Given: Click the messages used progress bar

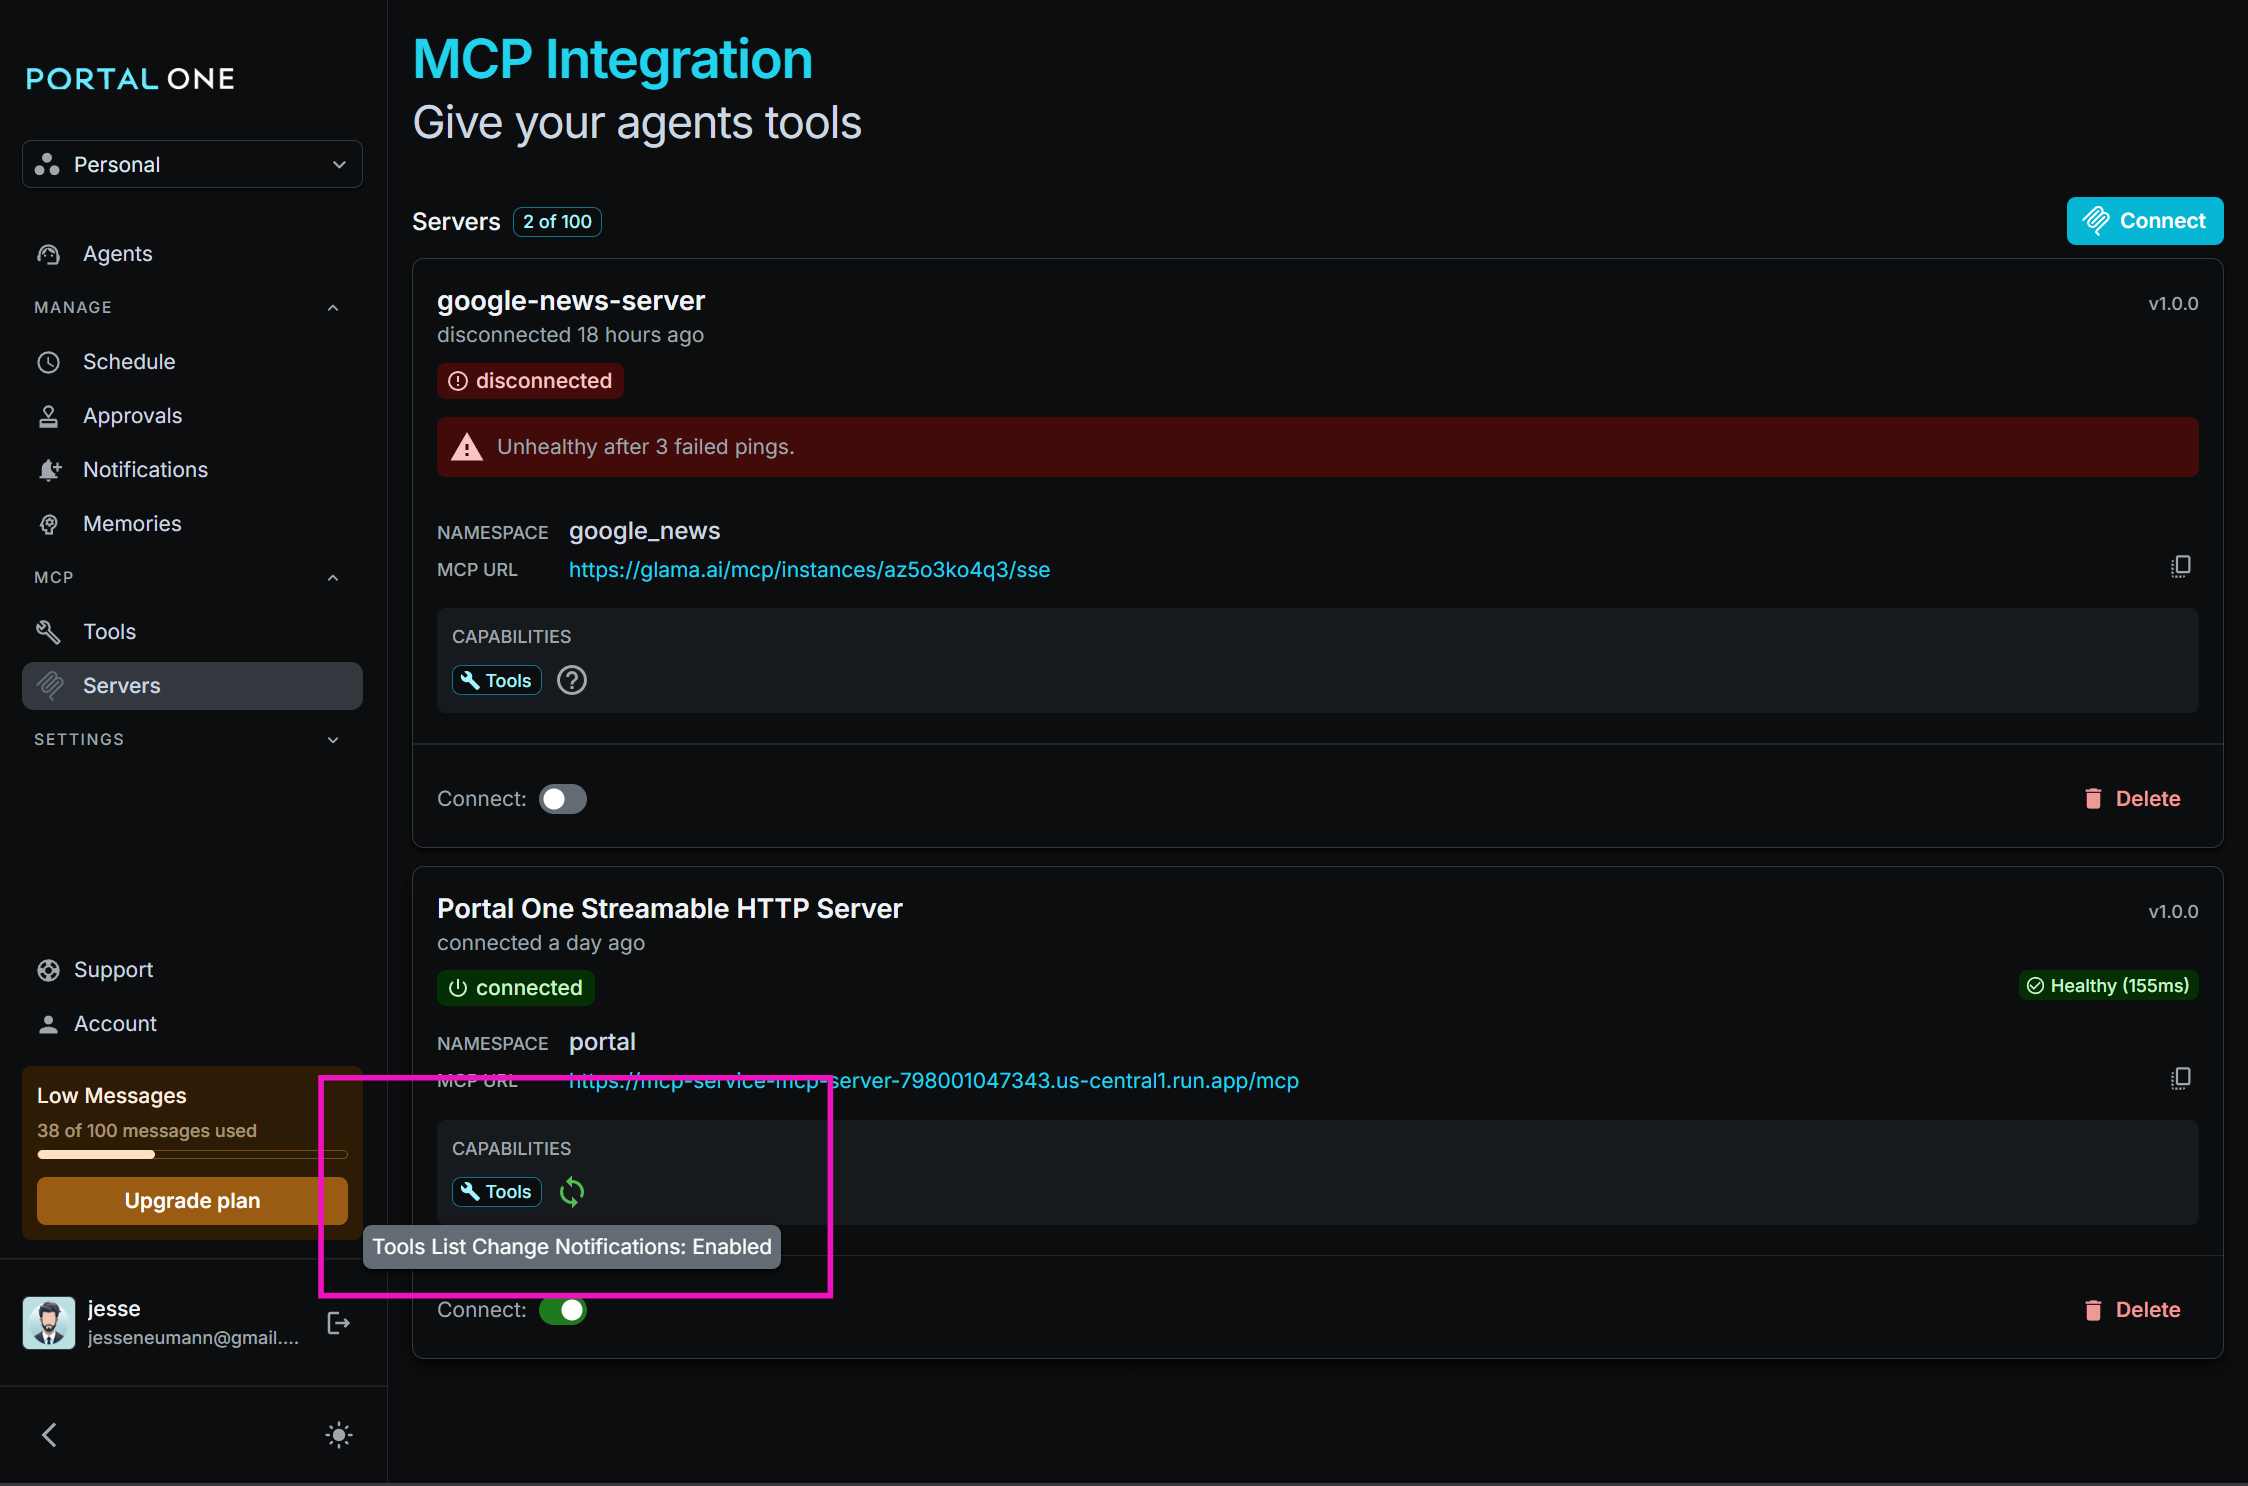Looking at the screenshot, I should [192, 1154].
